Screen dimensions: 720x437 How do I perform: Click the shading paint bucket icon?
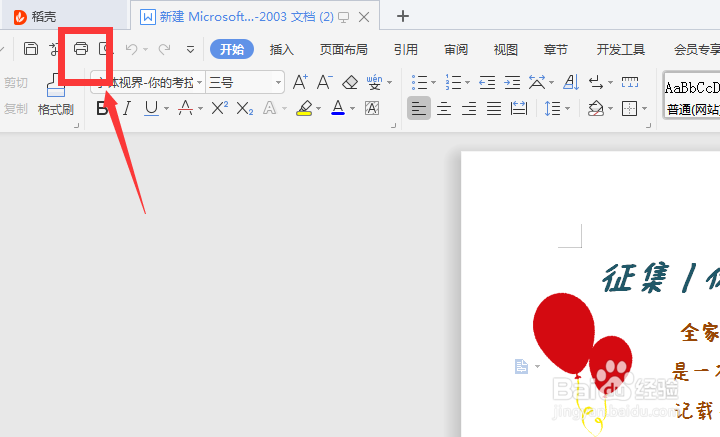pos(596,109)
